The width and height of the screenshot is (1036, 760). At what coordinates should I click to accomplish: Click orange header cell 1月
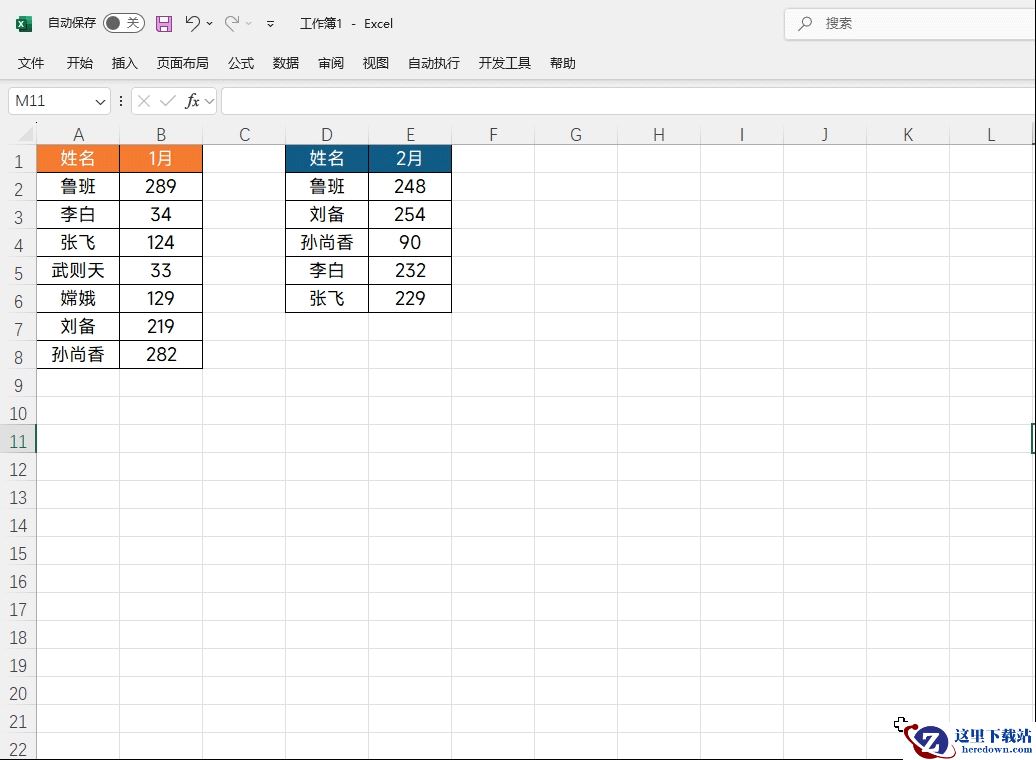point(161,159)
